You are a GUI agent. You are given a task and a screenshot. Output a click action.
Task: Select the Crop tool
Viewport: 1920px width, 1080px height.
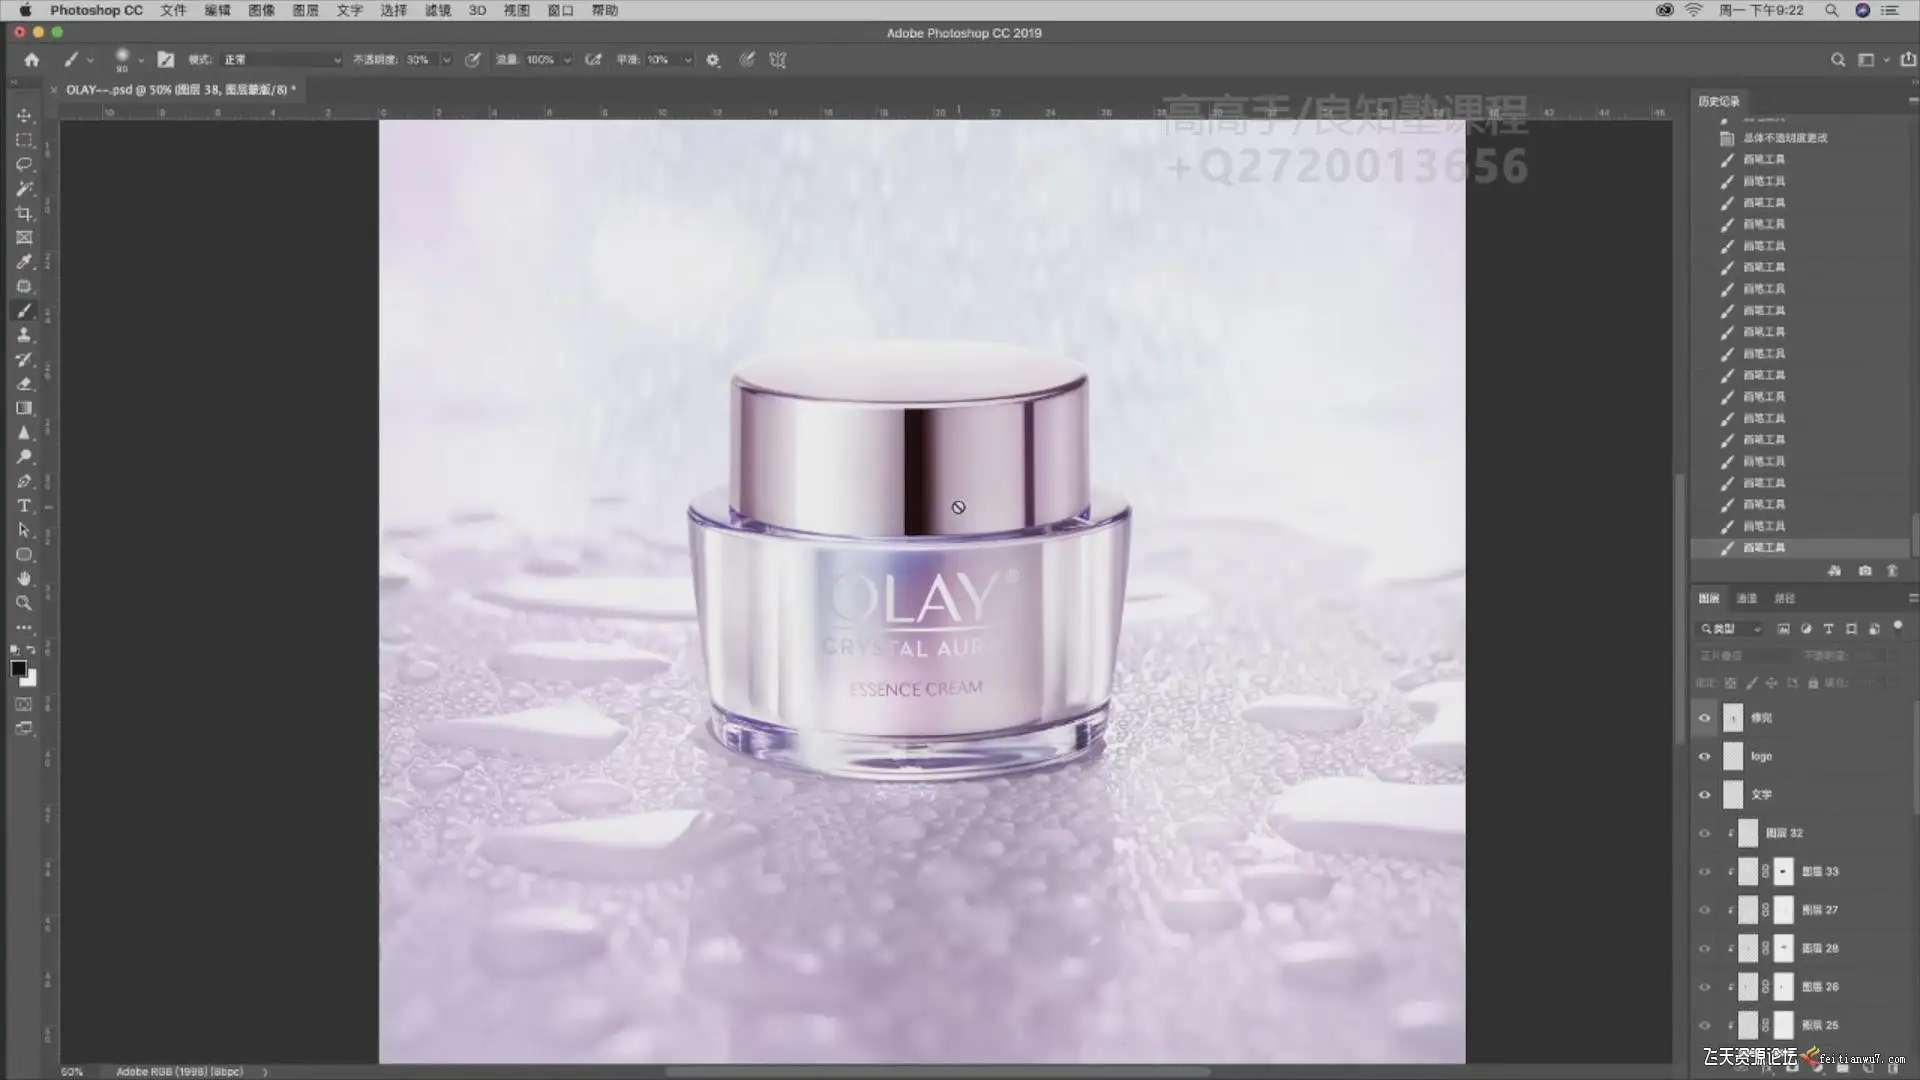point(24,213)
